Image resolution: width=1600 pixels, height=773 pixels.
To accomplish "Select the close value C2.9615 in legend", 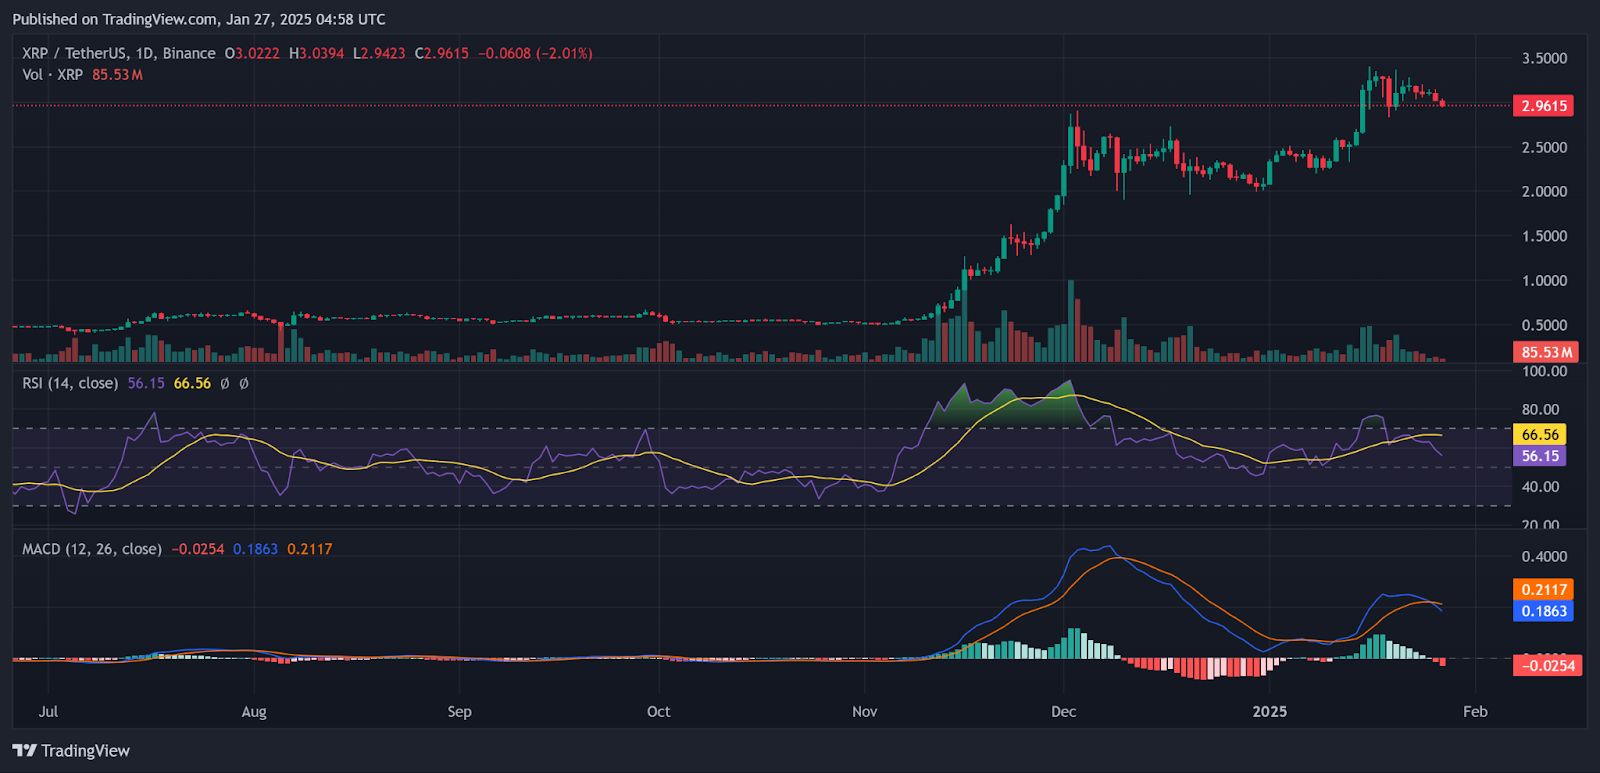I will pyautogui.click(x=441, y=53).
